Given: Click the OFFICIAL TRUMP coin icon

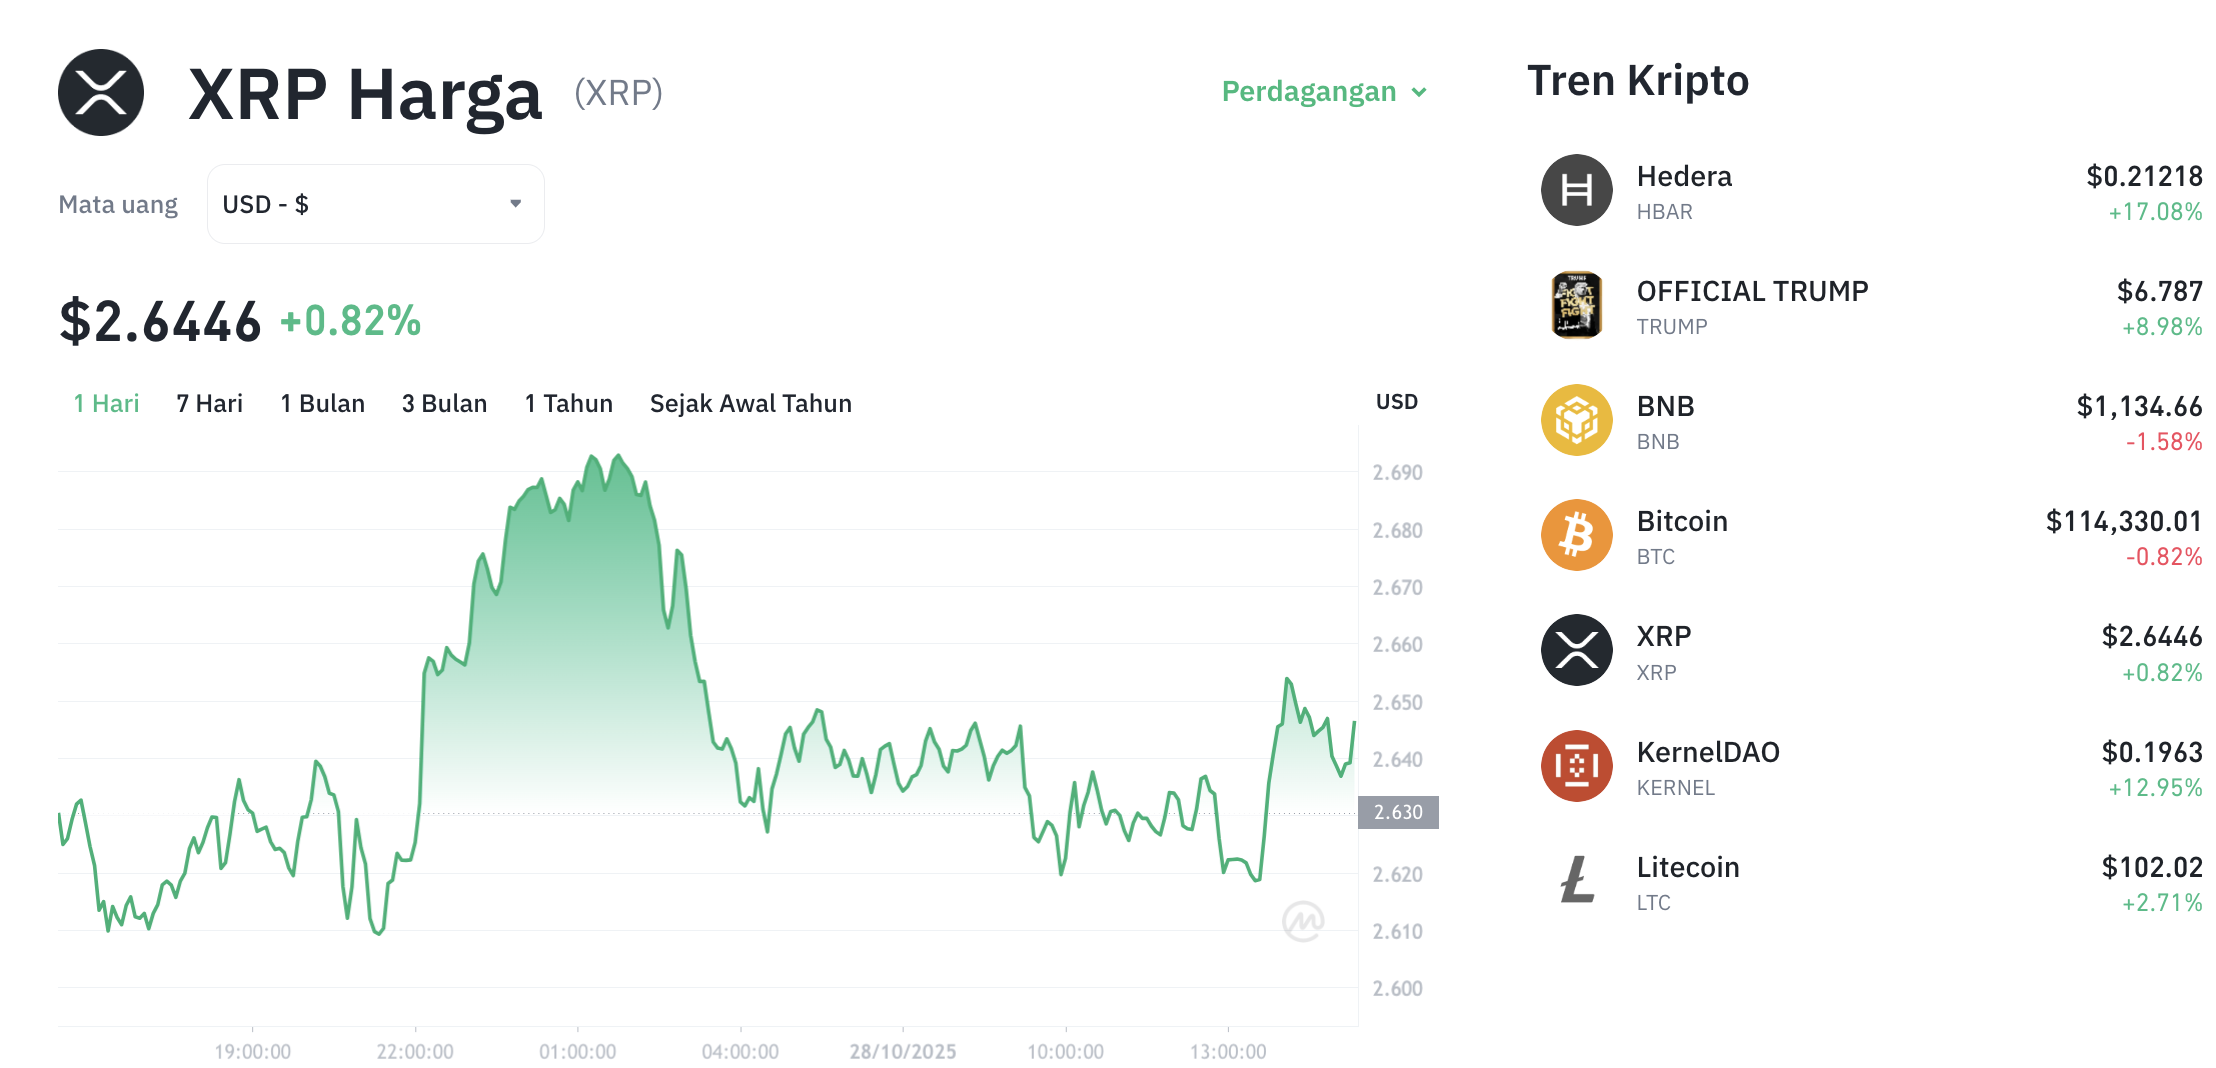Looking at the screenshot, I should pyautogui.click(x=1576, y=305).
